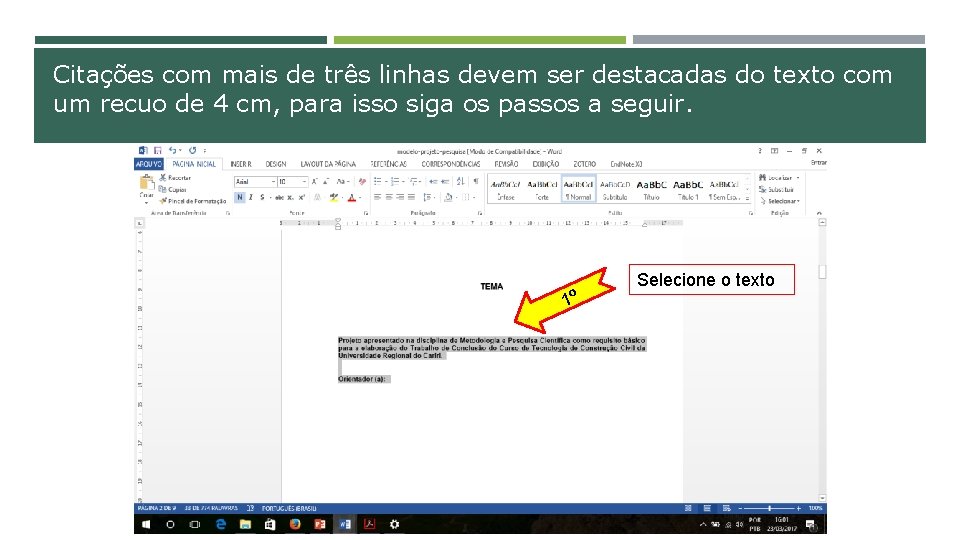Activate Pincel de Formatação format painter

click(x=193, y=201)
